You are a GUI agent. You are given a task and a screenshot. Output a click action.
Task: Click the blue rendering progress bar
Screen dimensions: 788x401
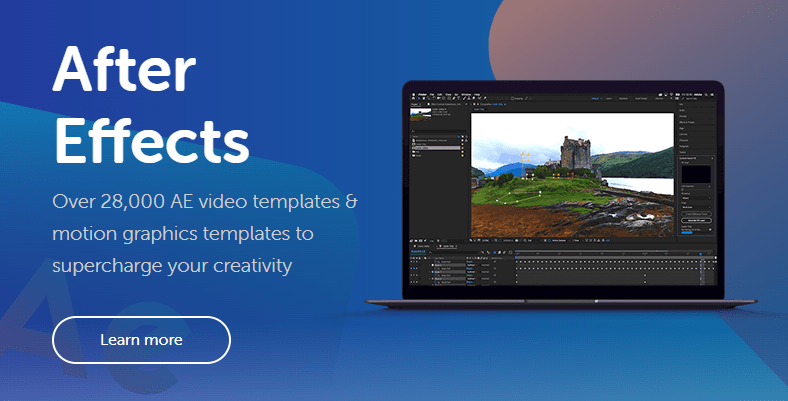tap(686, 233)
